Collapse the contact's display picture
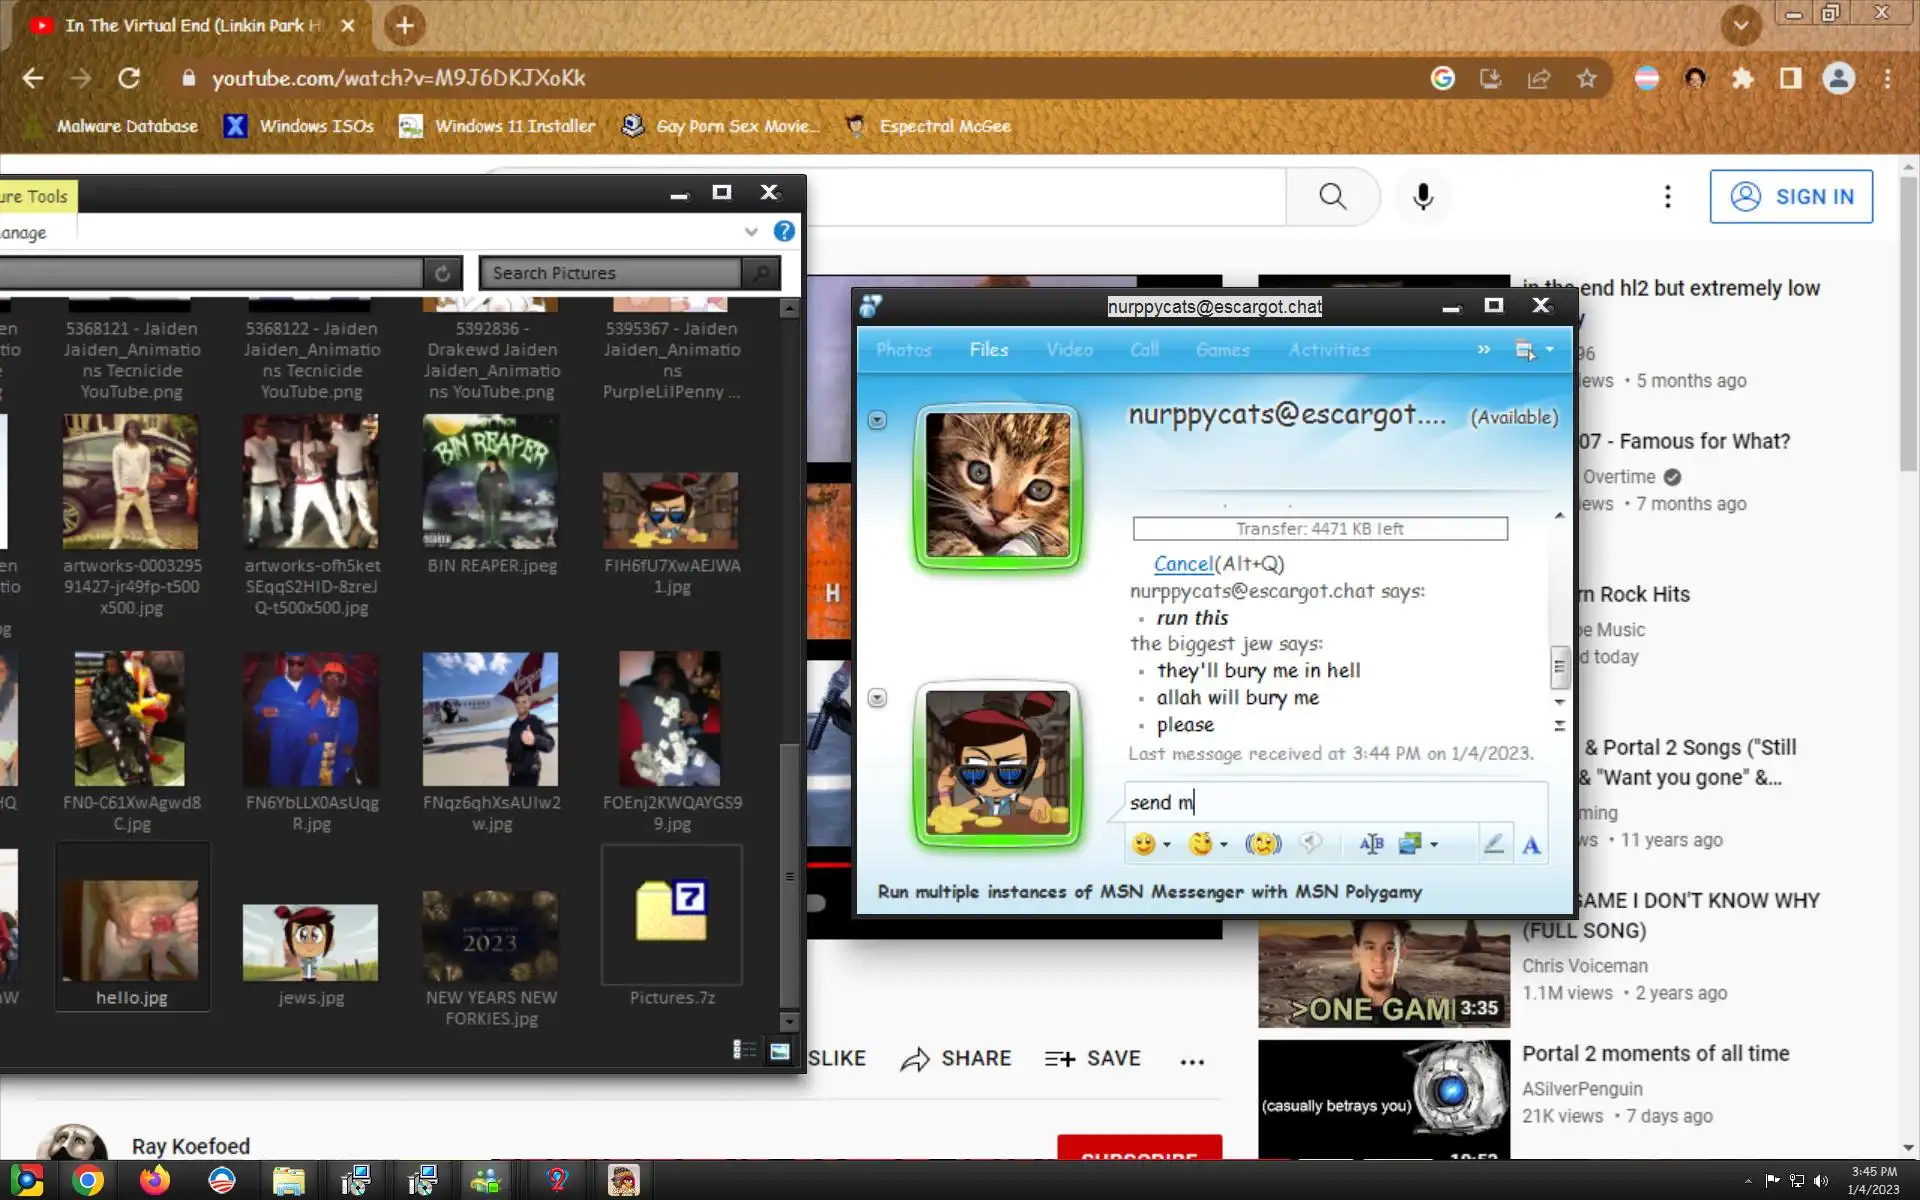 [x=877, y=420]
